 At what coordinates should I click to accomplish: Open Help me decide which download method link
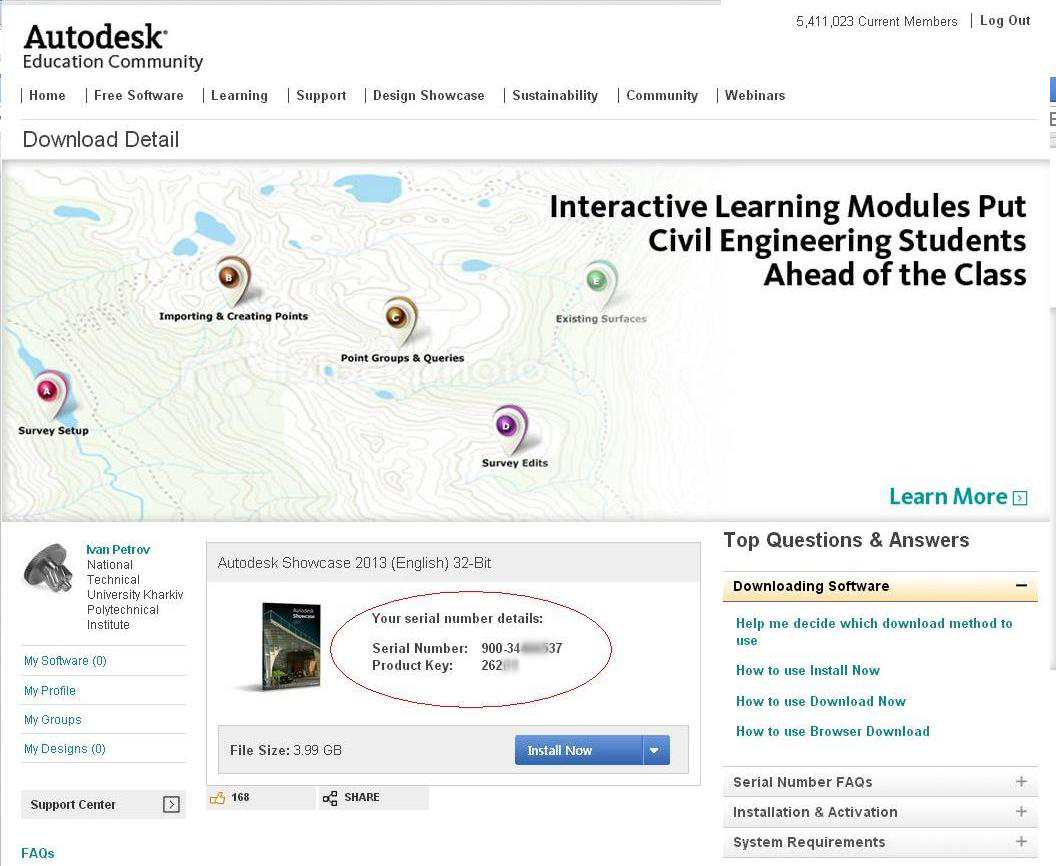[x=874, y=632]
